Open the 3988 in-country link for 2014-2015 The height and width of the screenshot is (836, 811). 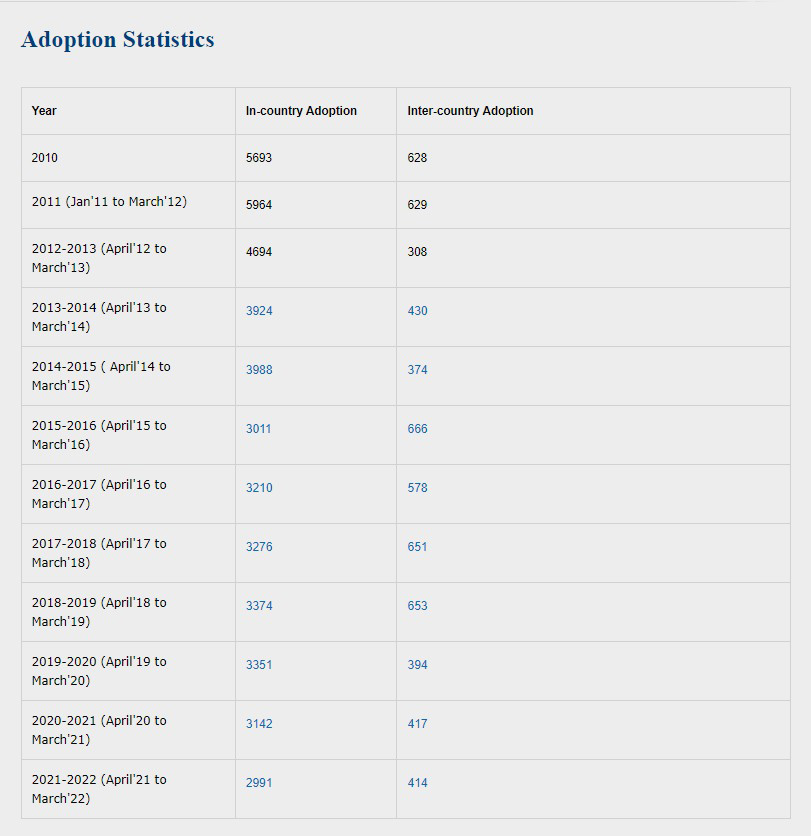coord(259,370)
